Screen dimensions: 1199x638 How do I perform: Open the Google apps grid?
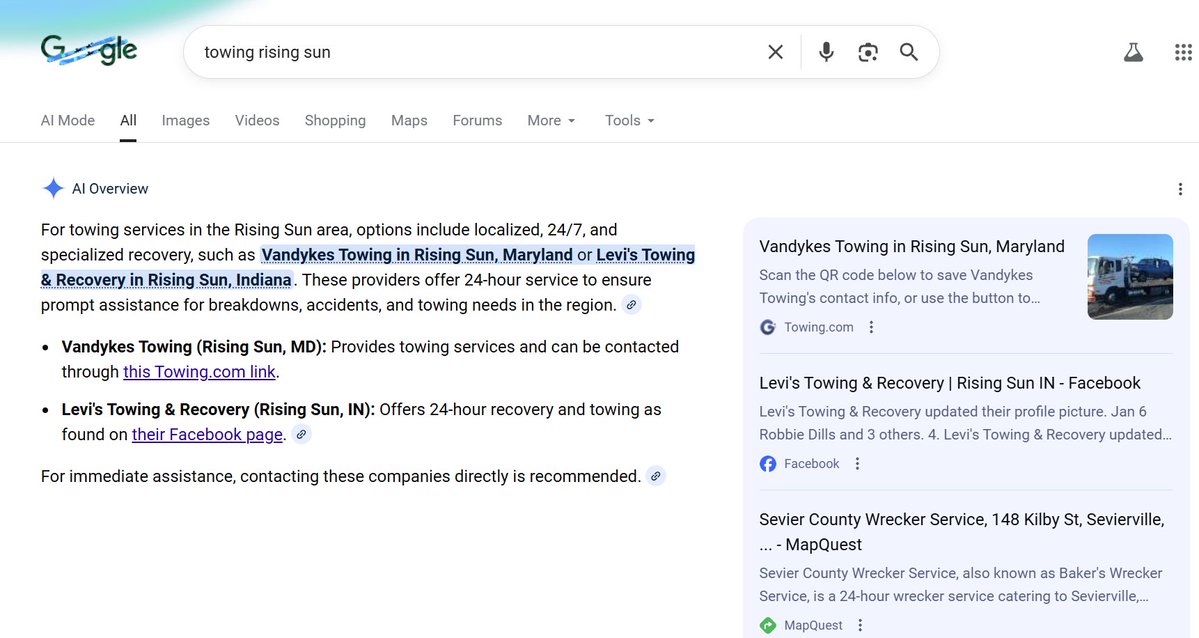pos(1182,51)
